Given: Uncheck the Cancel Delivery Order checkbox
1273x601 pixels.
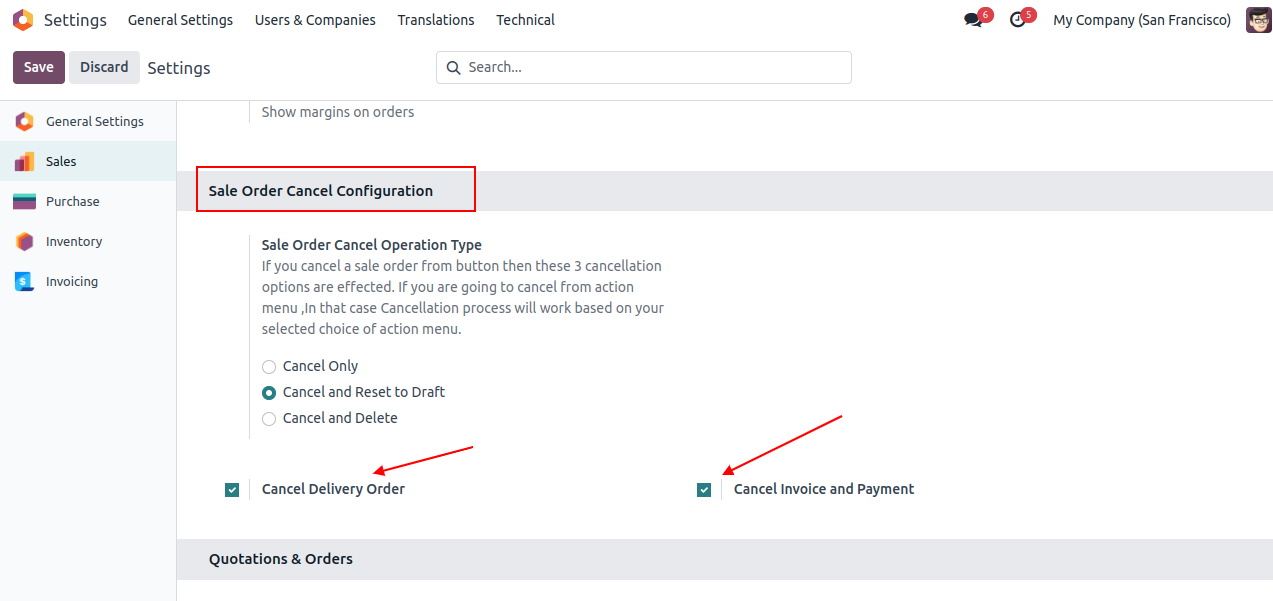Looking at the screenshot, I should 232,490.
